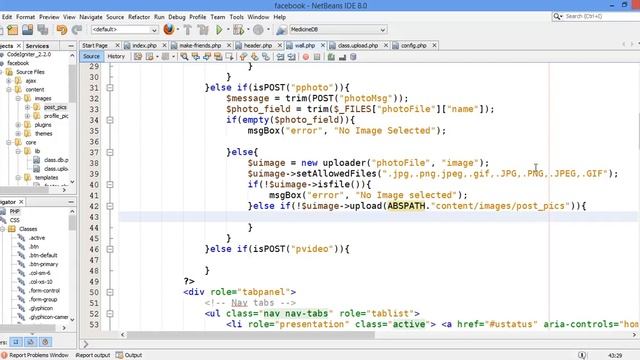This screenshot has width=640, height=360.
Task: Click the magnifier Find Selection icon in editor toolbar
Action: coord(184,57)
